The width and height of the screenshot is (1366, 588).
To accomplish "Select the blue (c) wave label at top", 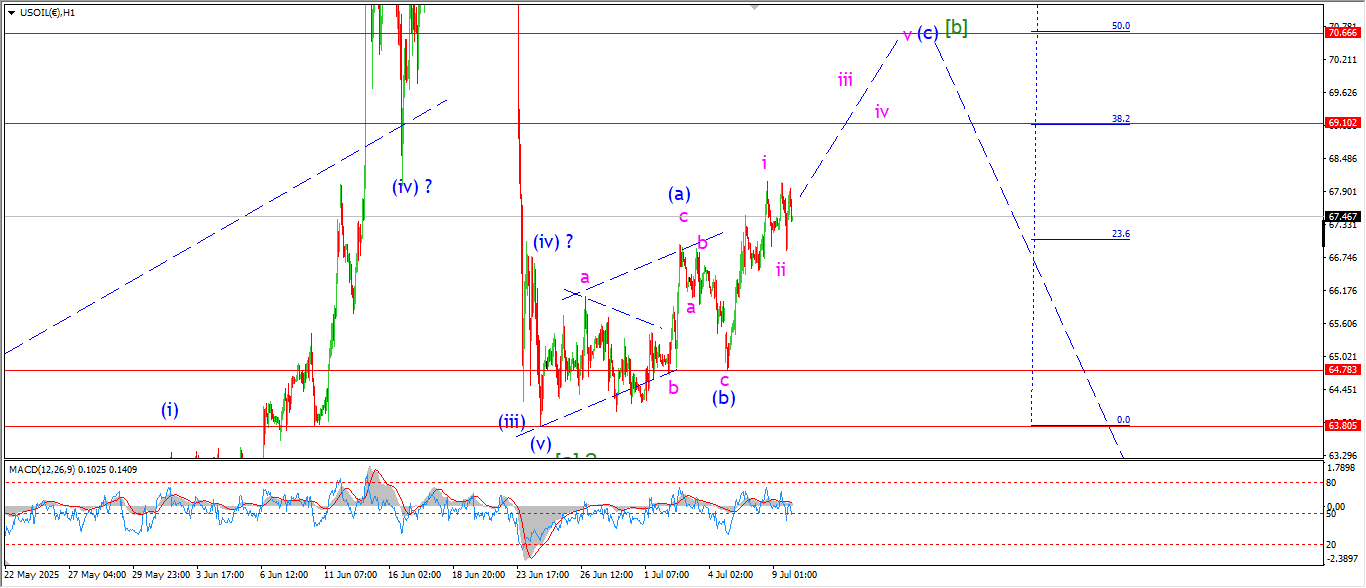I will click(x=928, y=33).
